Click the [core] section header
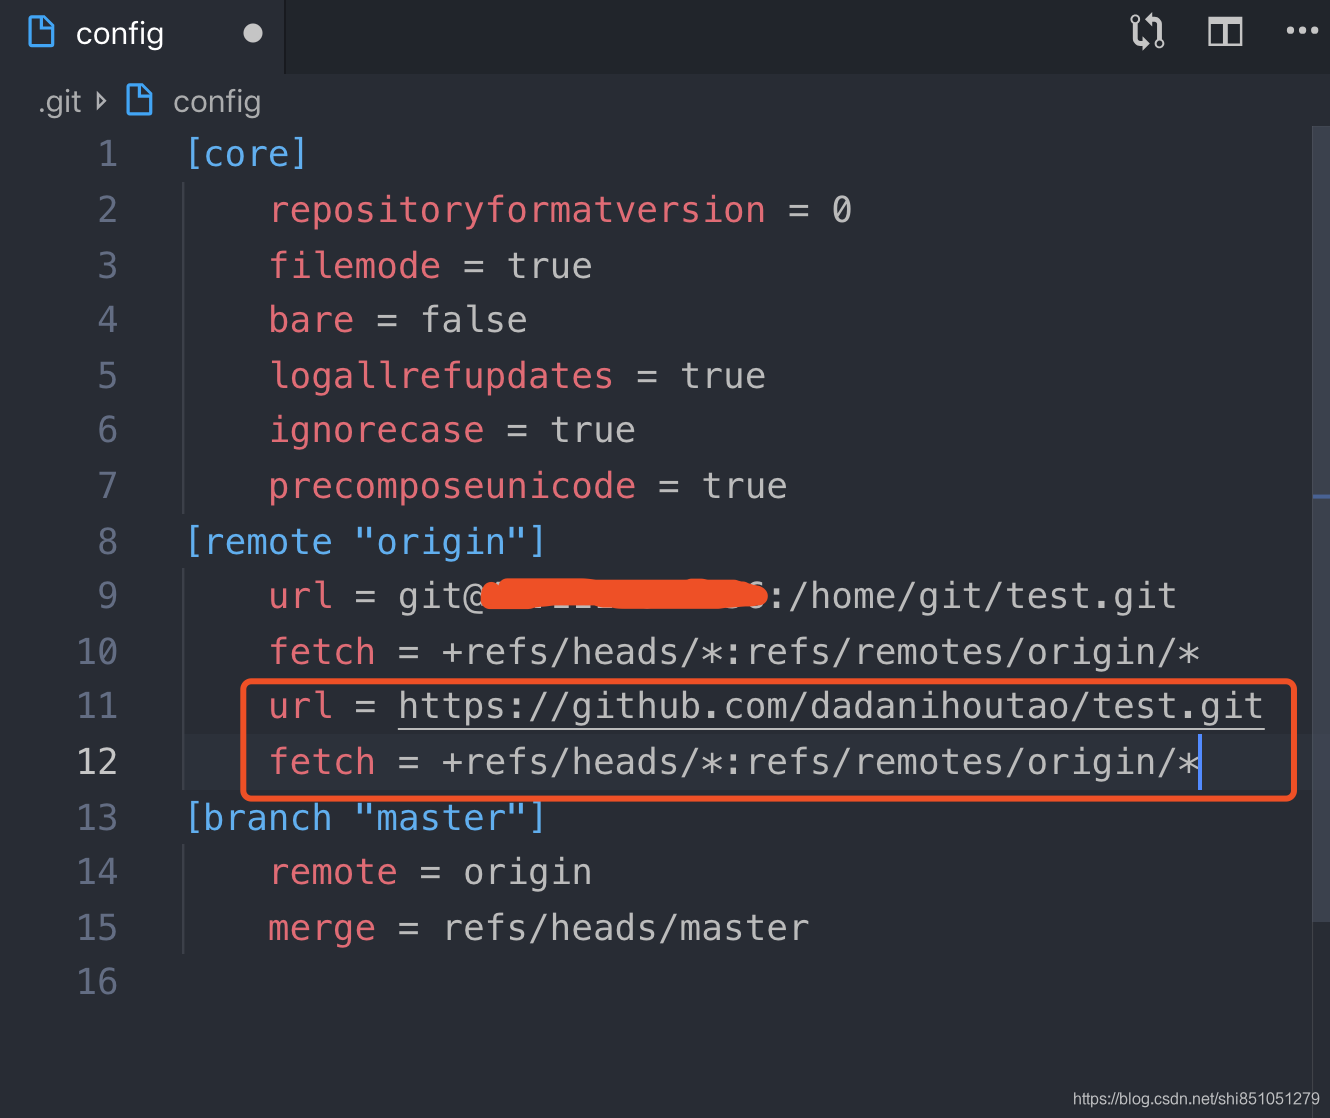Viewport: 1330px width, 1118px height. 246,154
